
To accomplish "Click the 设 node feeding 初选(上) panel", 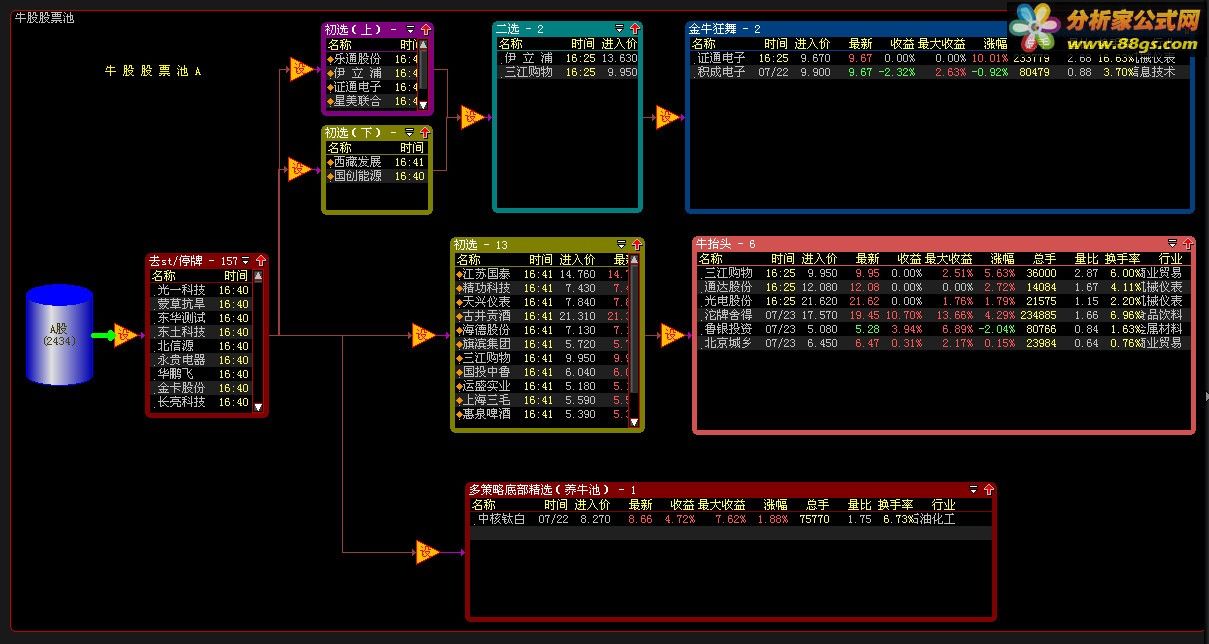I will [300, 69].
